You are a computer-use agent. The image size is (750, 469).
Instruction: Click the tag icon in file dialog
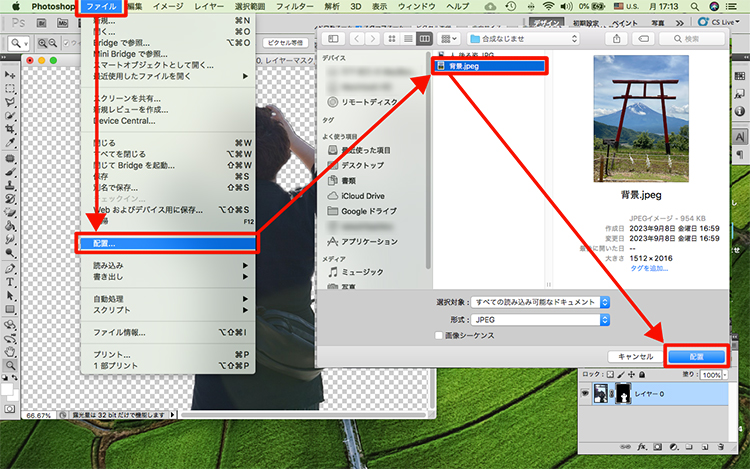tap(643, 39)
